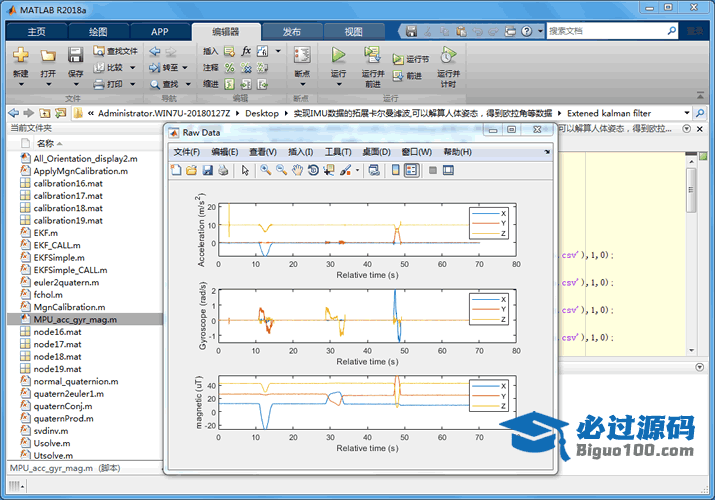Toggle the Edit Plot arrow tool

[245, 170]
